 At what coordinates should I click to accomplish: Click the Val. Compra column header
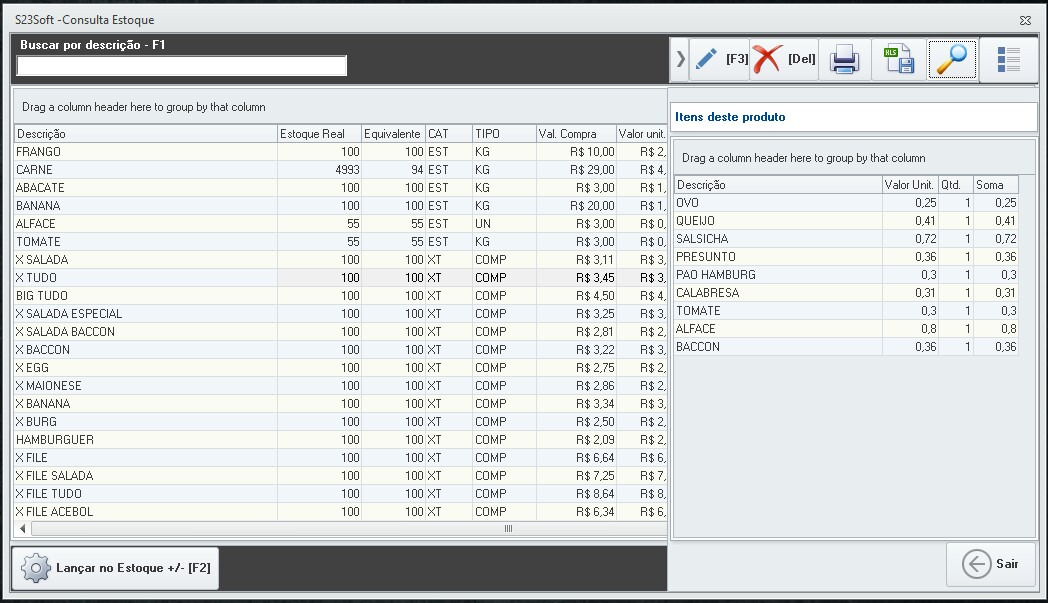(x=575, y=134)
